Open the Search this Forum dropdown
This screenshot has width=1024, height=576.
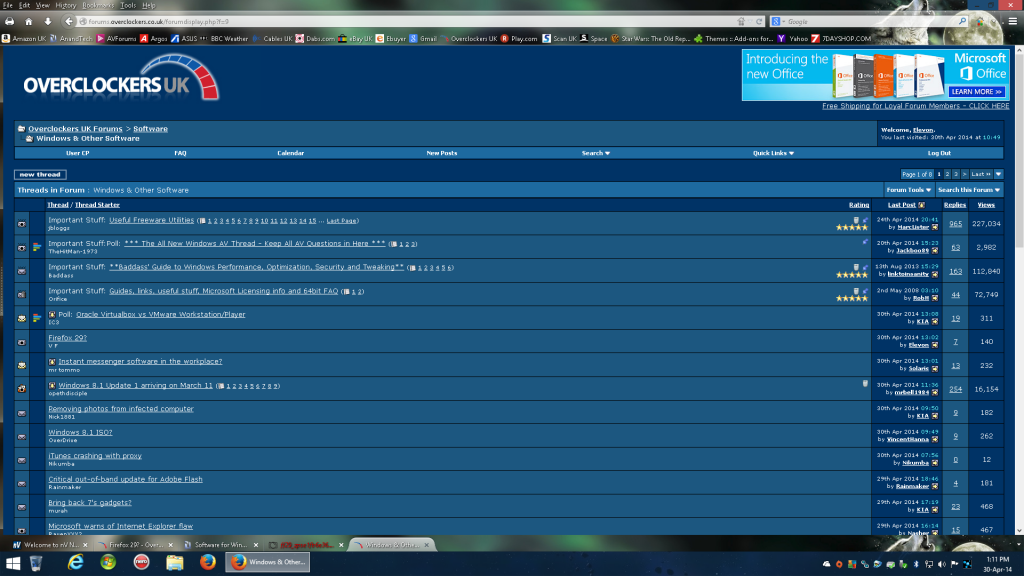point(969,190)
